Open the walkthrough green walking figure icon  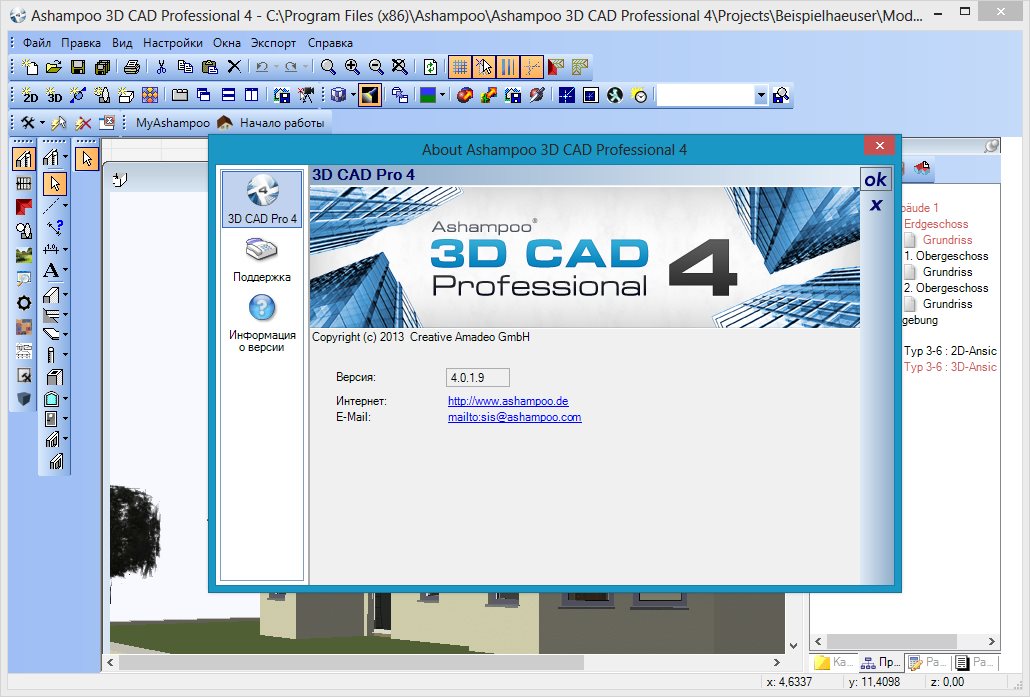click(615, 95)
